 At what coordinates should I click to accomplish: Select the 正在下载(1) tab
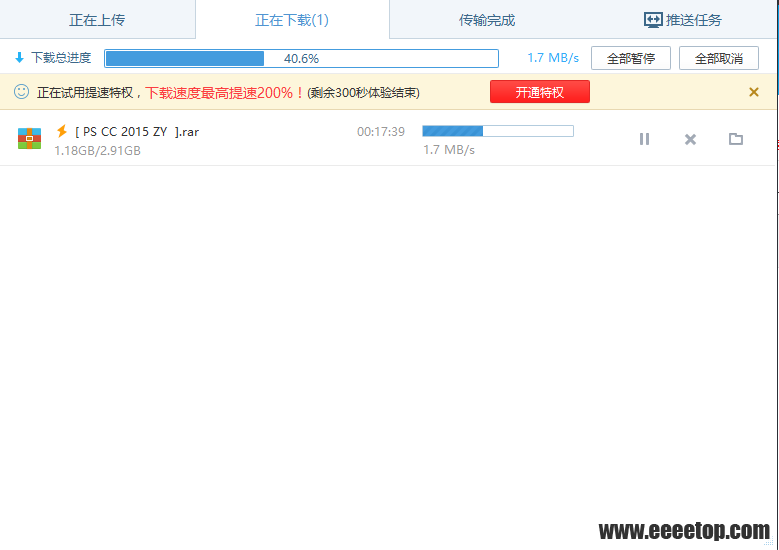(x=292, y=19)
